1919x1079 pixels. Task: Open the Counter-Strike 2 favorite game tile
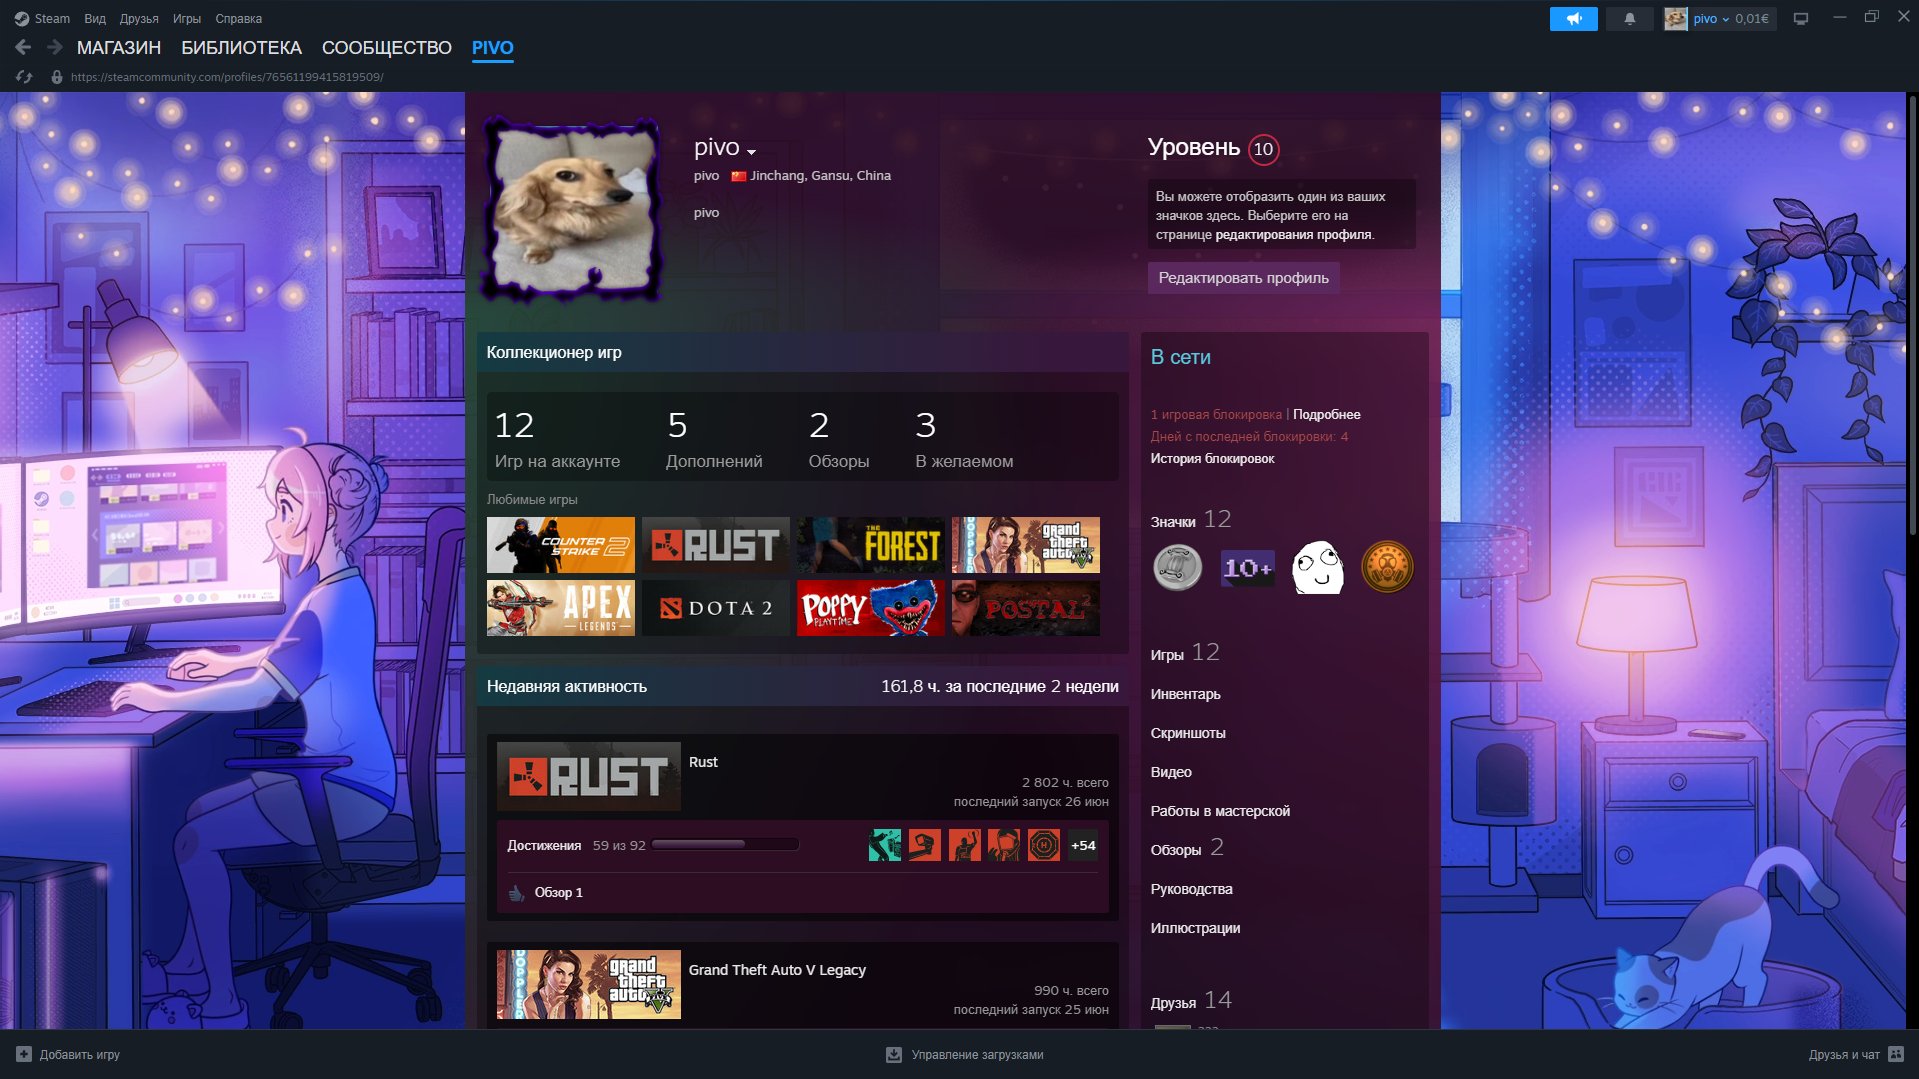pos(560,545)
